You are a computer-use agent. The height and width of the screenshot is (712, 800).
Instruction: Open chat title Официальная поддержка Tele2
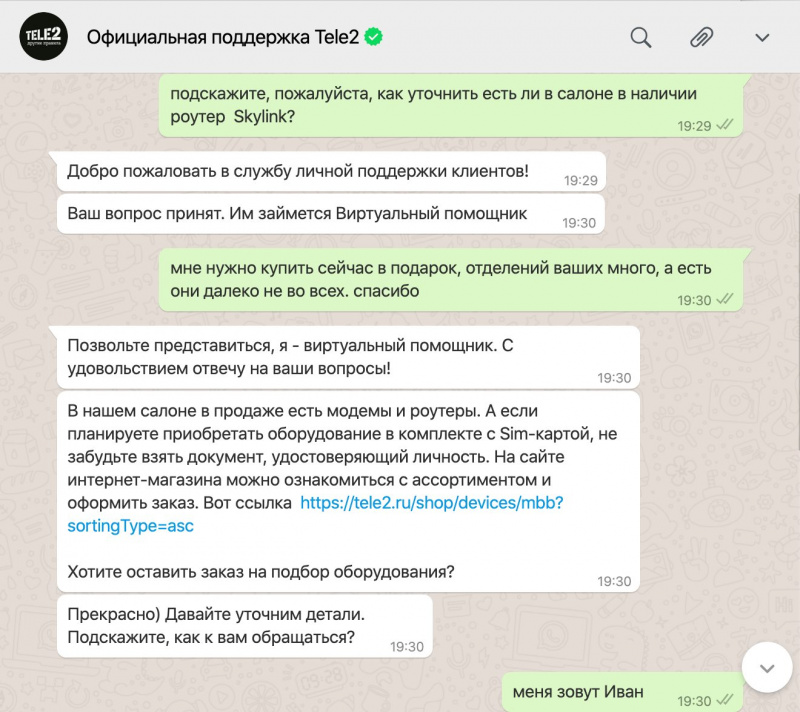tap(223, 37)
